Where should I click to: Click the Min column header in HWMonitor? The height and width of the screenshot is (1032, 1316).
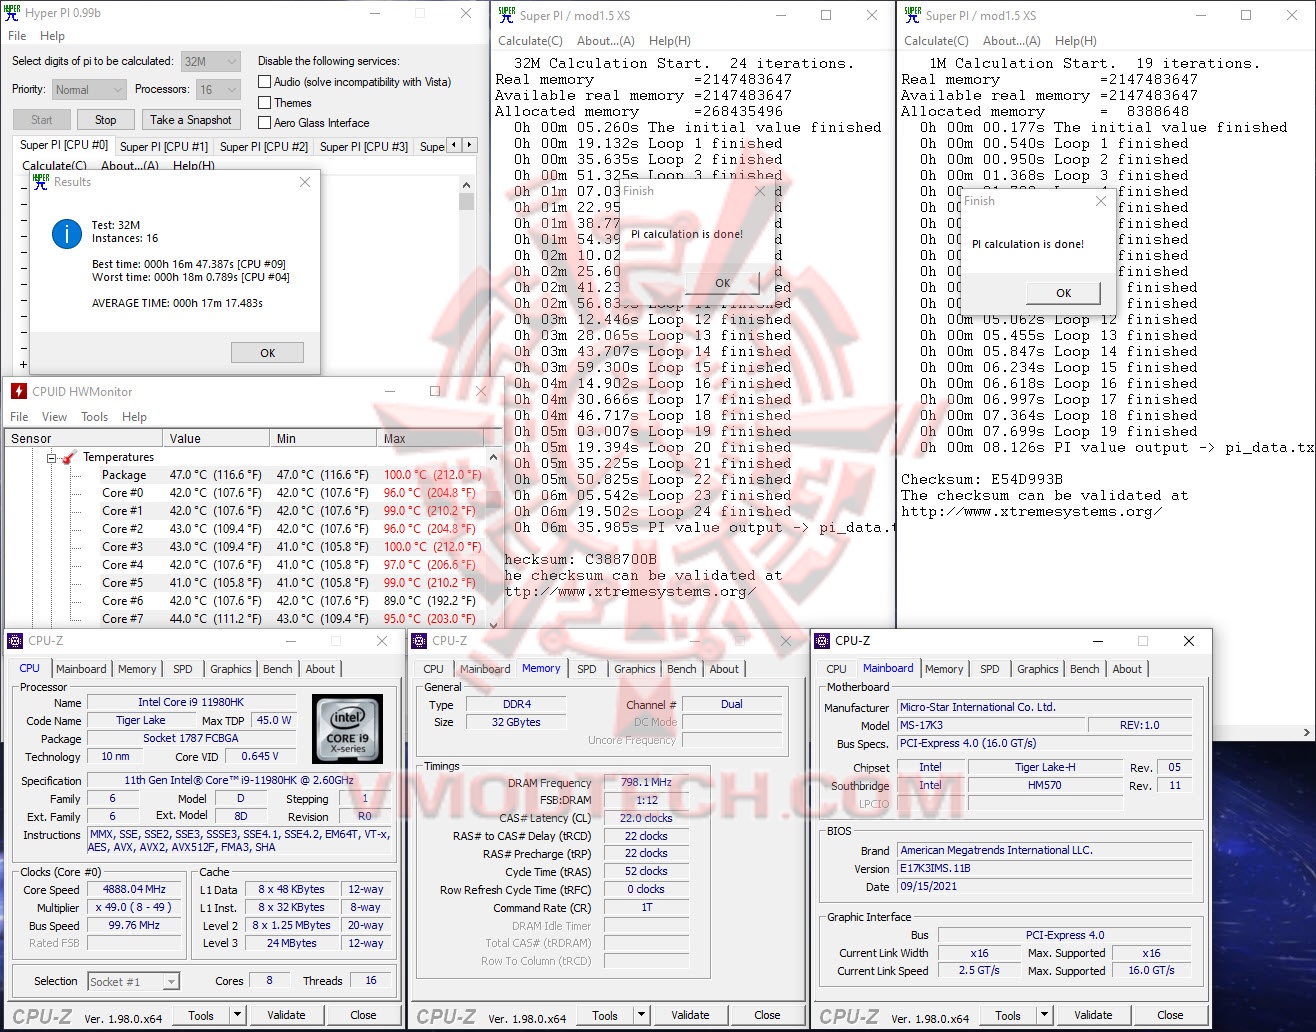coord(324,438)
